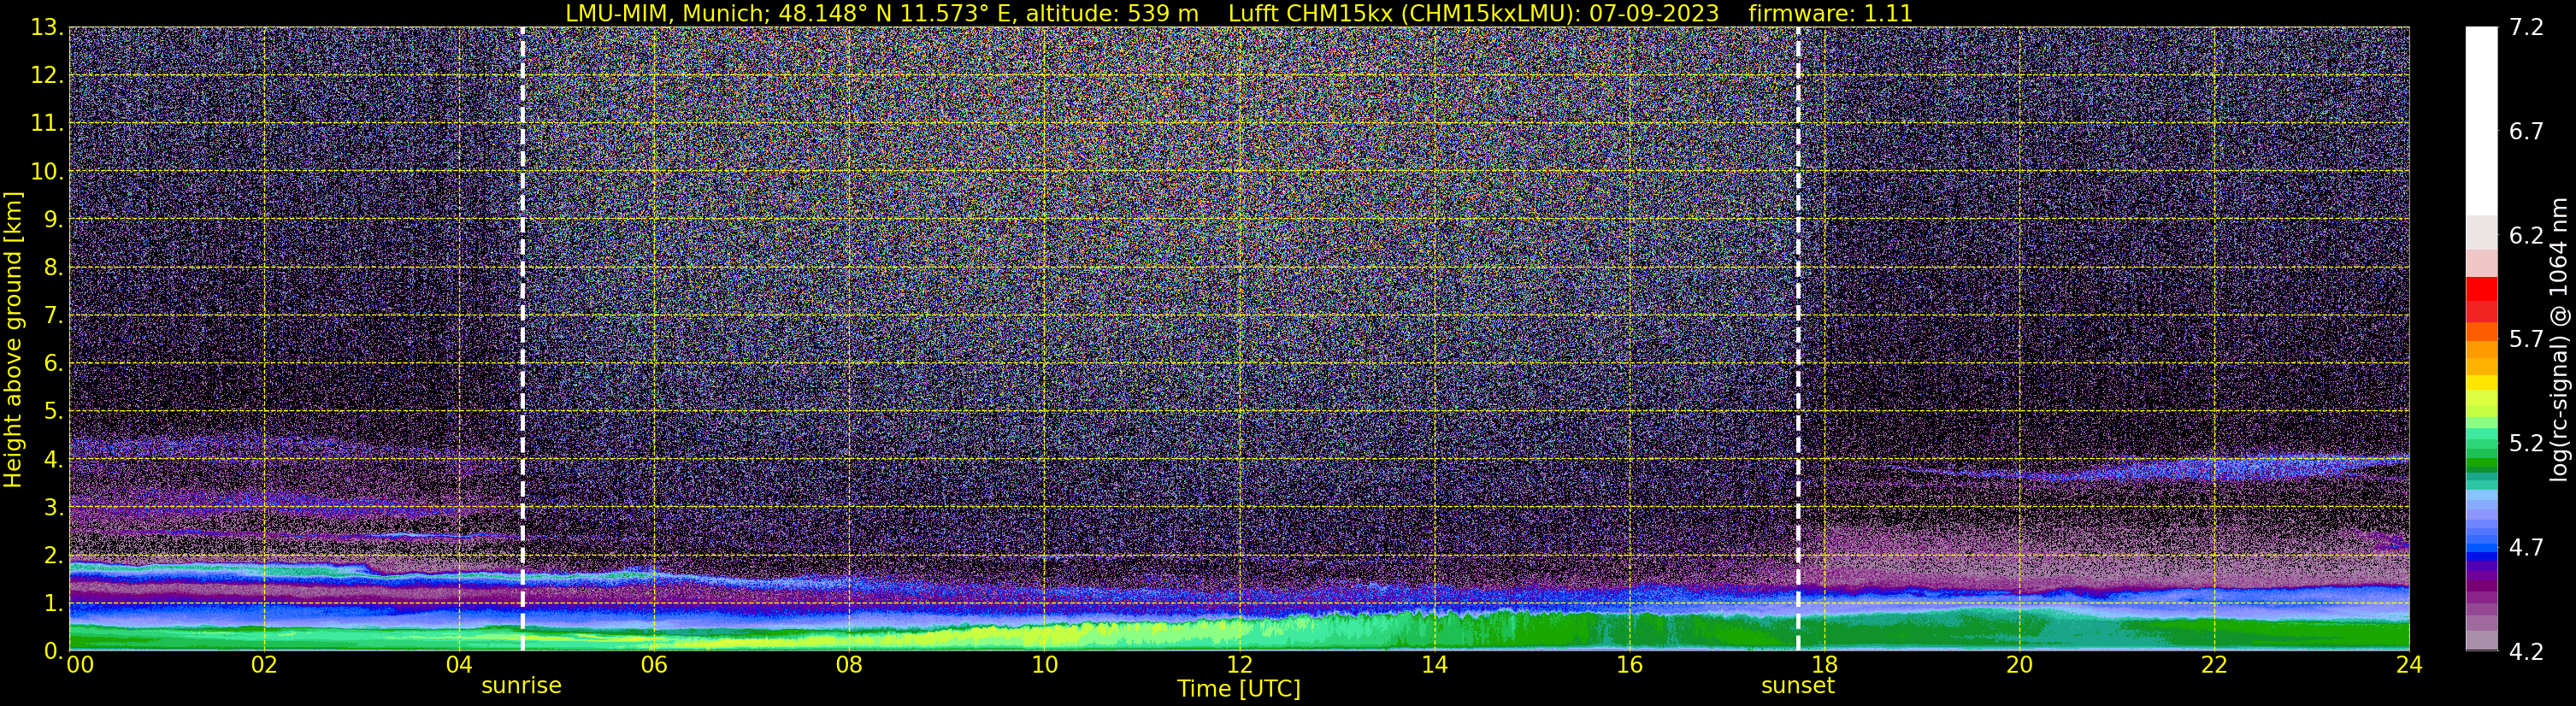Click the "Time [UTC]" axis label
This screenshot has height=706, width=2576.
pos(1239,689)
